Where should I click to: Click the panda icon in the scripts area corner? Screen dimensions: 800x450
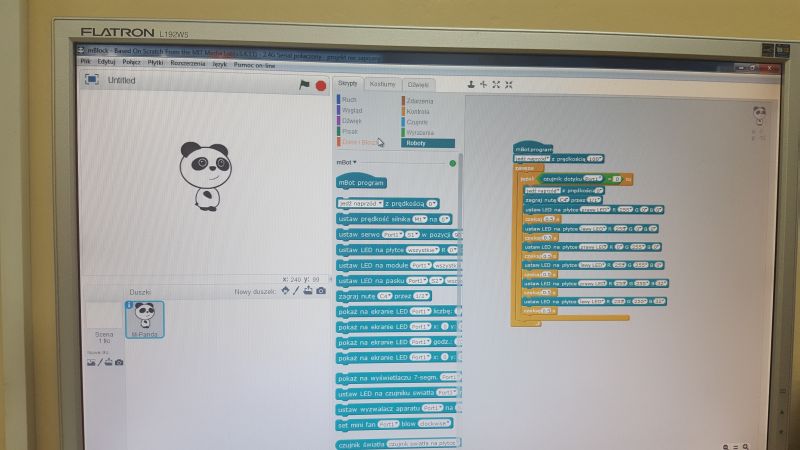(759, 115)
